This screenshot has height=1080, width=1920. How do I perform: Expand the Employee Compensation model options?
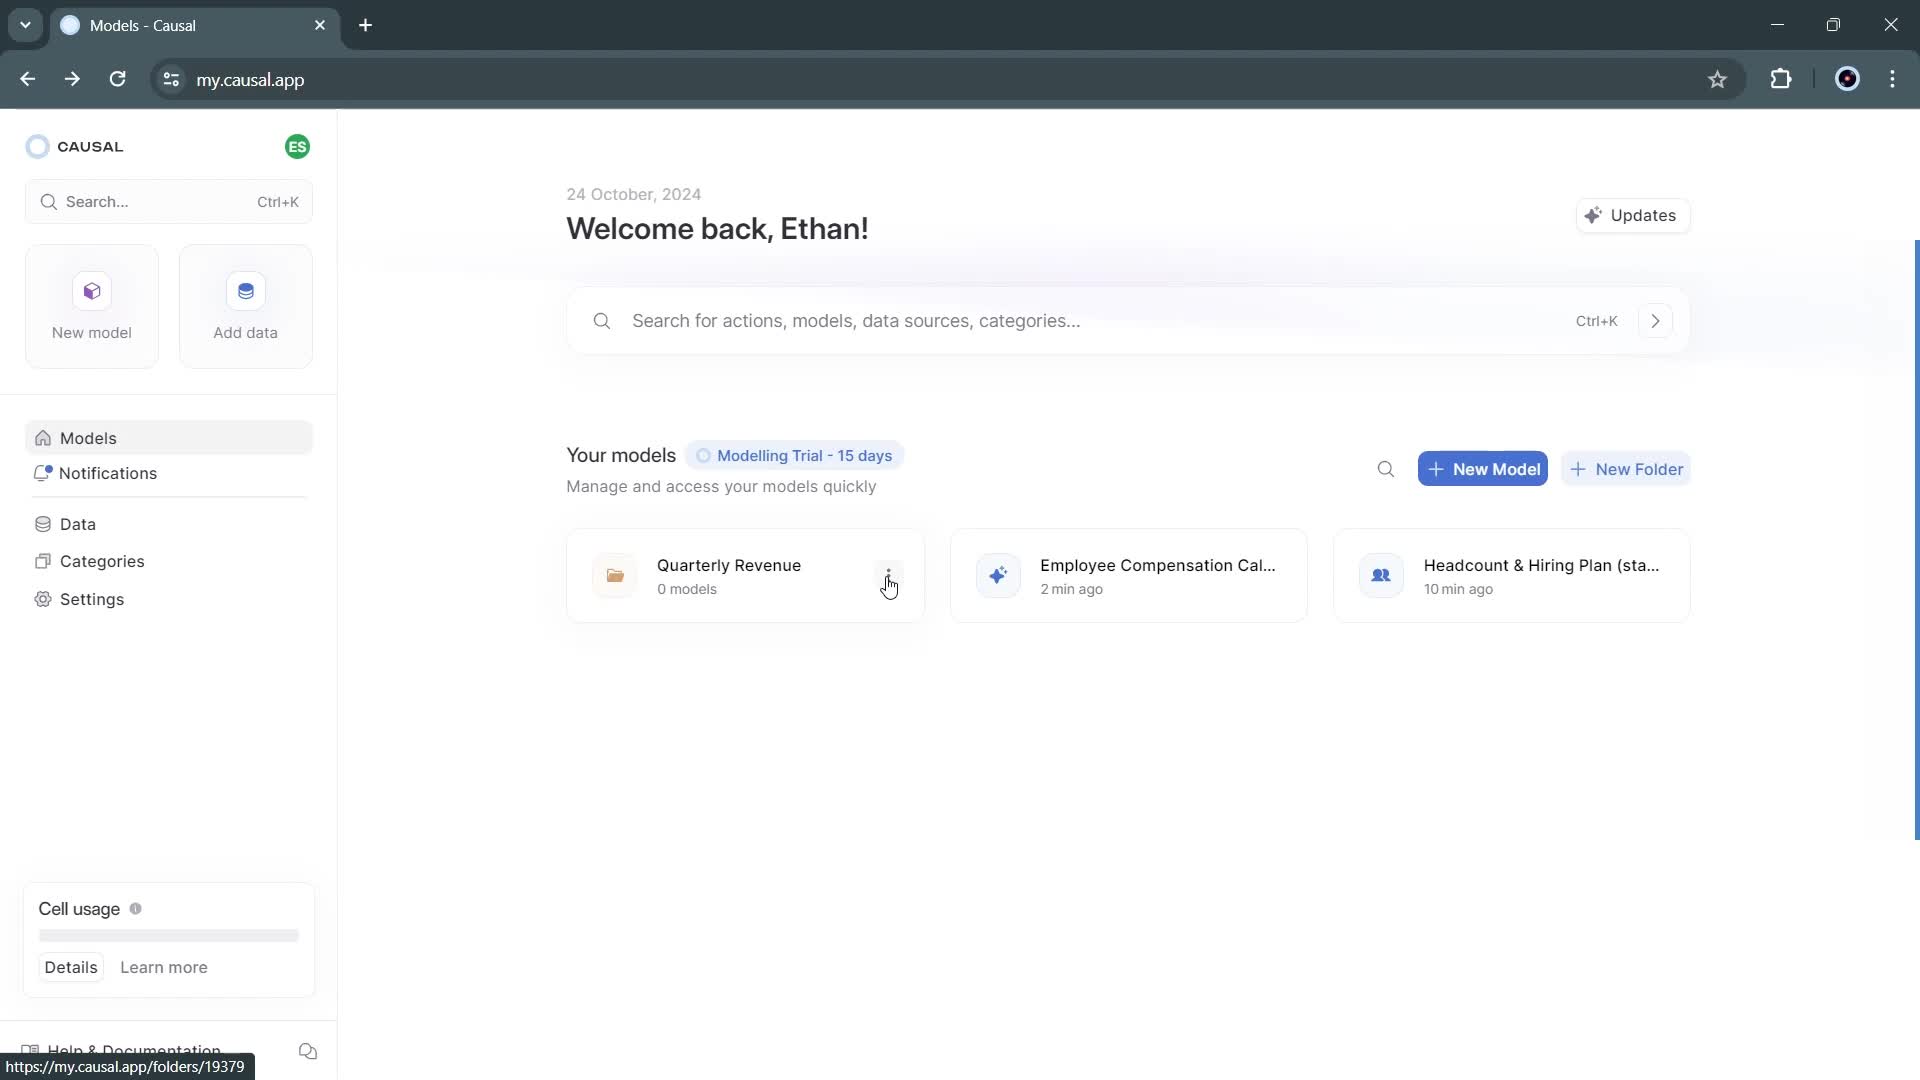pos(1275,576)
